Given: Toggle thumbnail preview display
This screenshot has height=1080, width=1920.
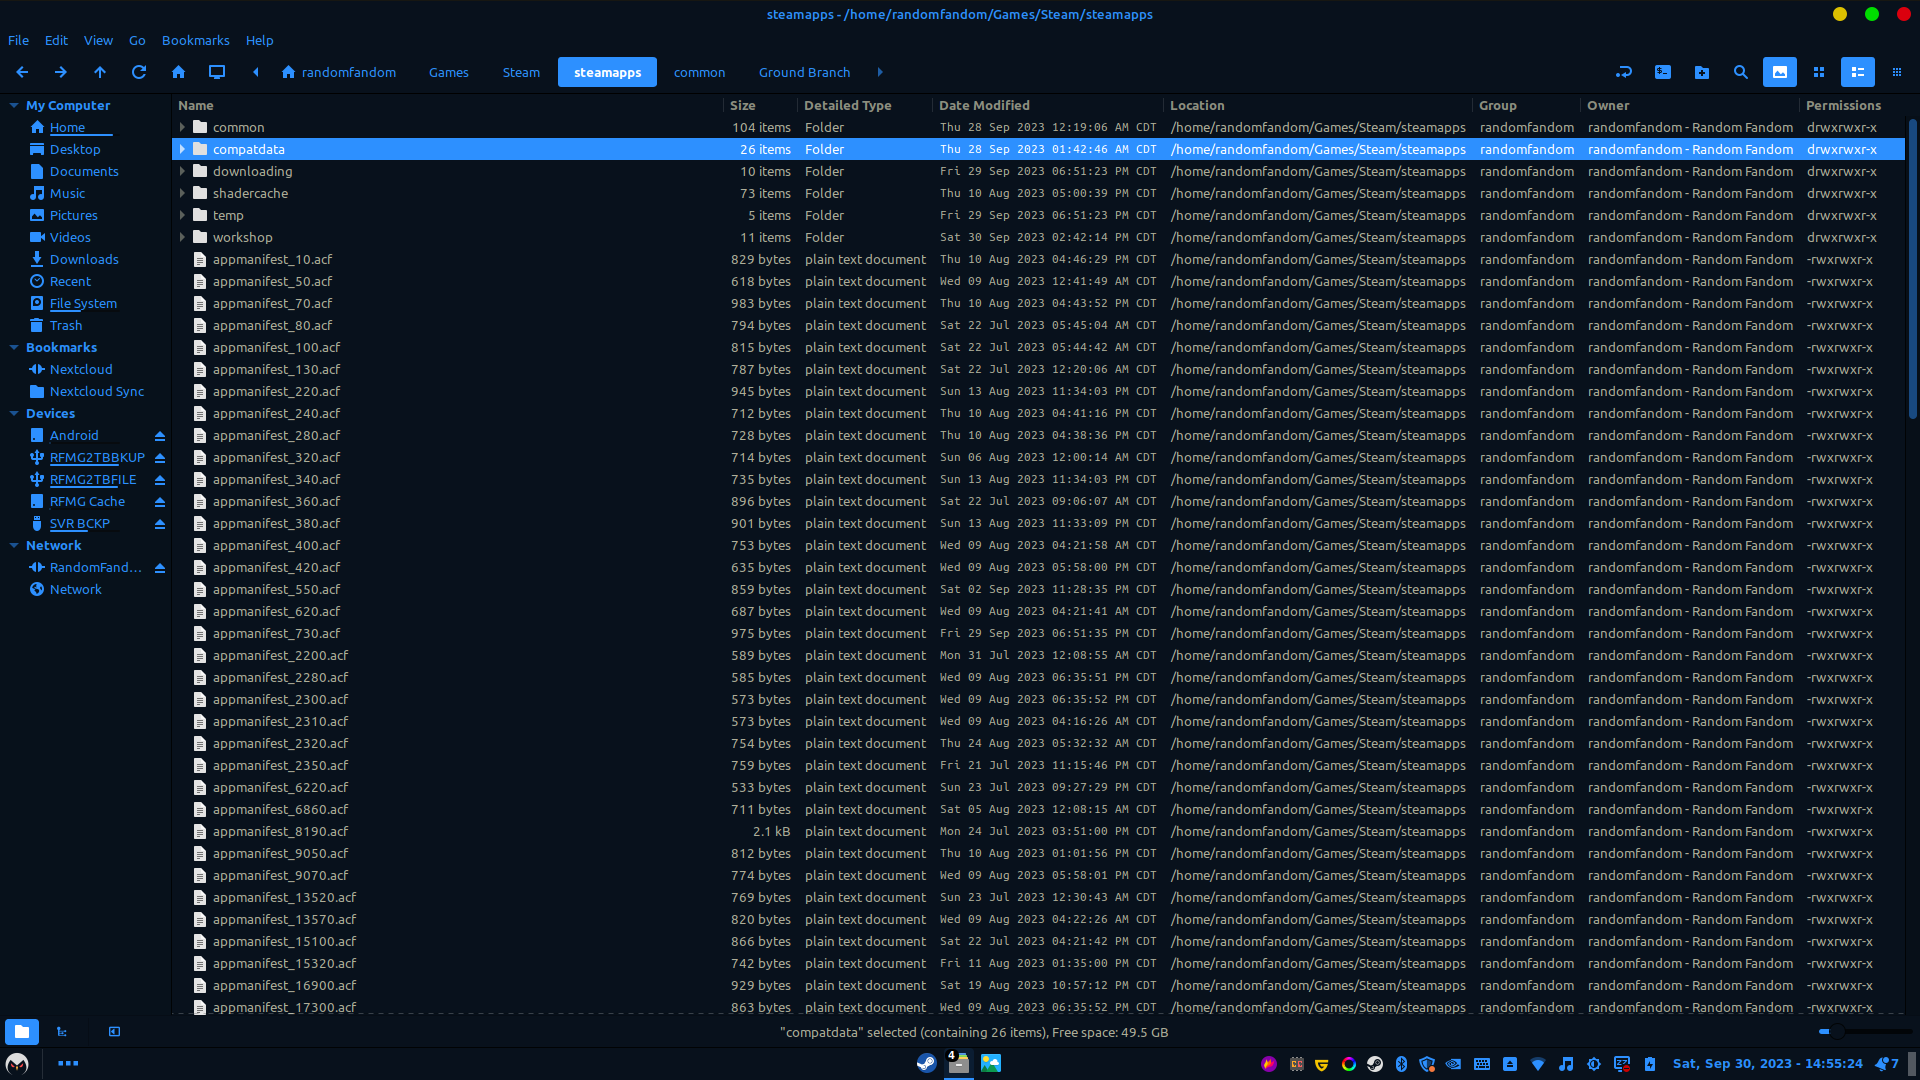Looking at the screenshot, I should click(x=1780, y=72).
